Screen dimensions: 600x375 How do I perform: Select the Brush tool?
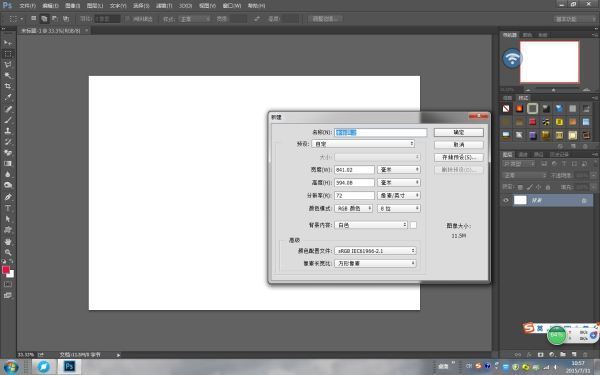[8, 120]
